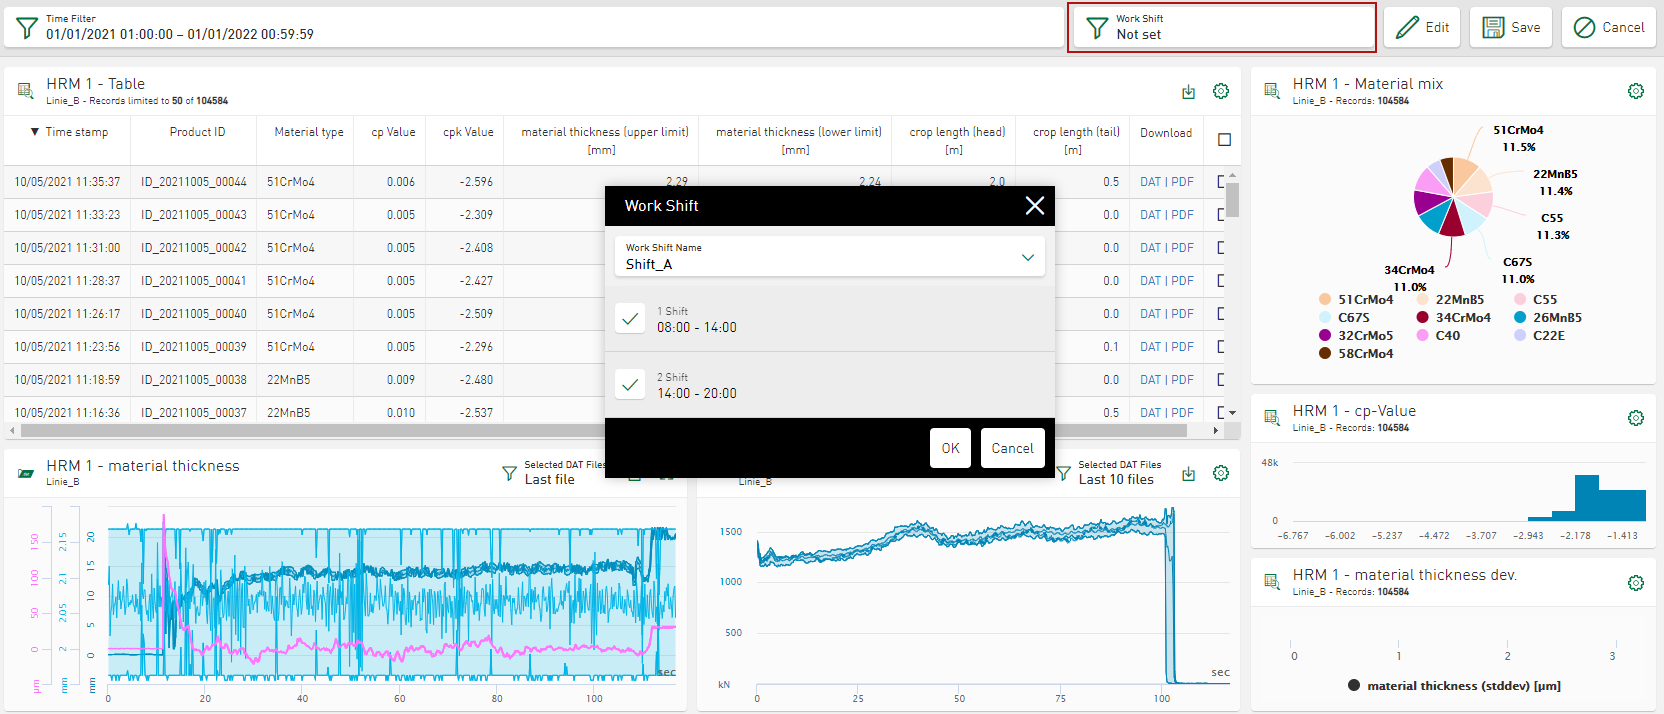Viewport: 1664px width, 714px height.
Task: Open settings gear of material thickness dev. panel
Action: (1635, 582)
